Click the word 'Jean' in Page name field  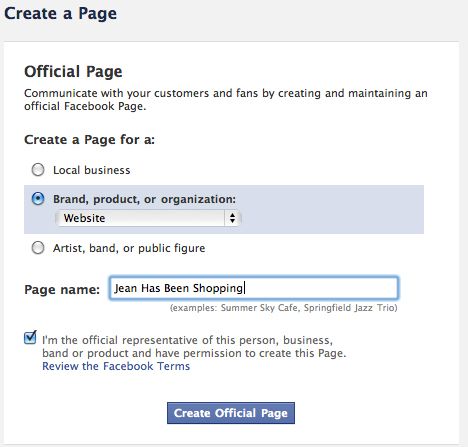point(125,288)
